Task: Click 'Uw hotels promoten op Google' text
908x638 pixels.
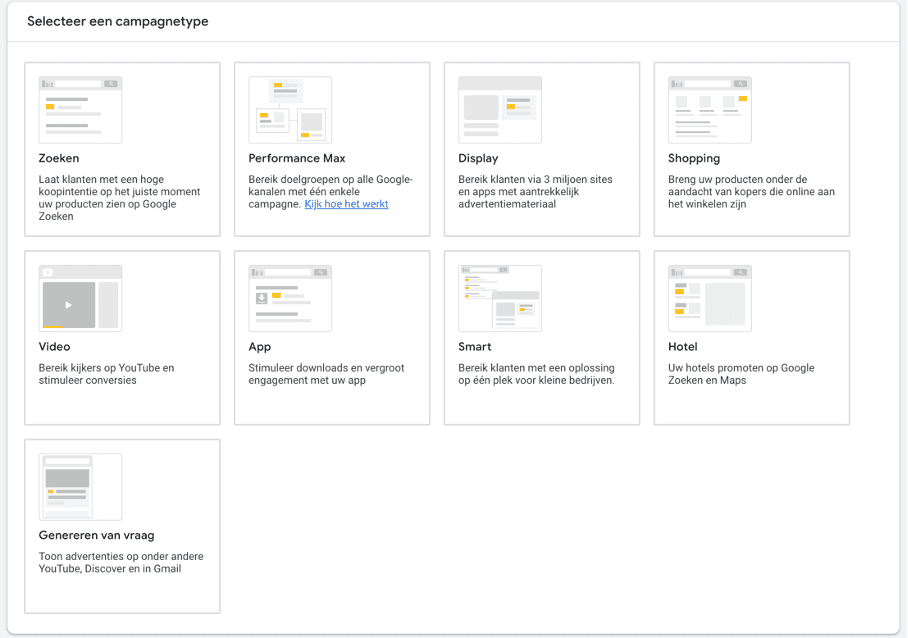Action: point(741,374)
